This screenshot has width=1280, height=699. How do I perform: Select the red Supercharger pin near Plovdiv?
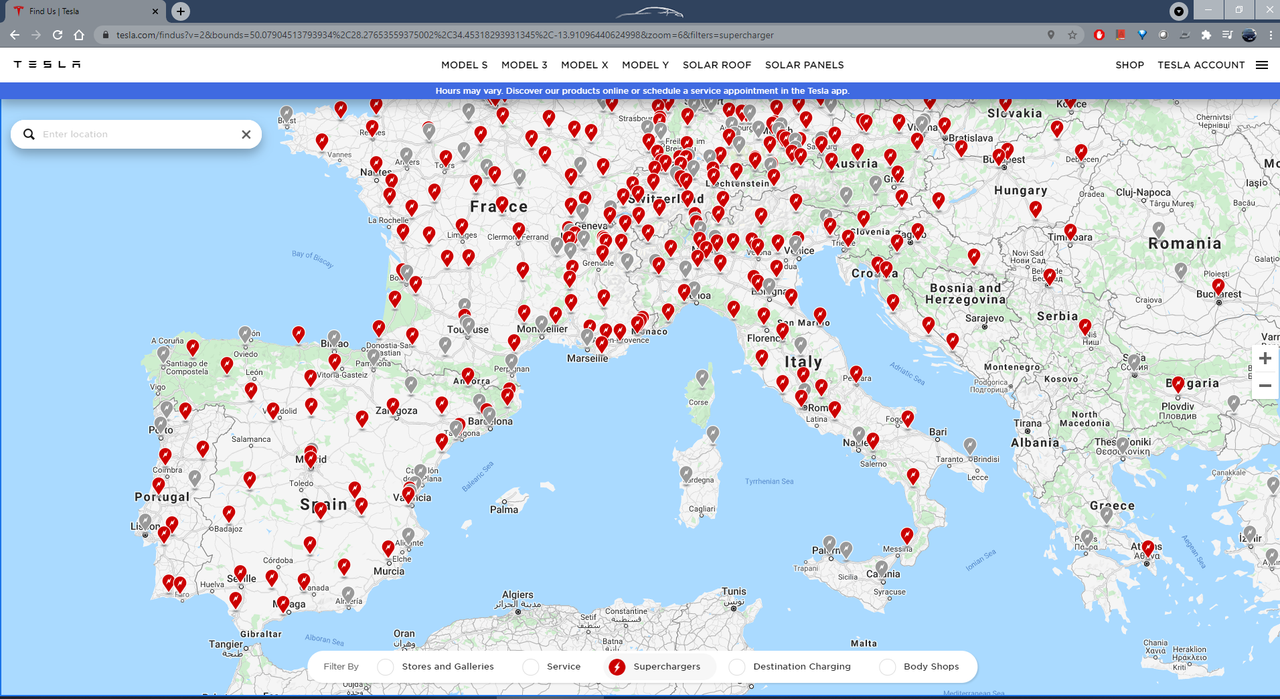(1178, 384)
